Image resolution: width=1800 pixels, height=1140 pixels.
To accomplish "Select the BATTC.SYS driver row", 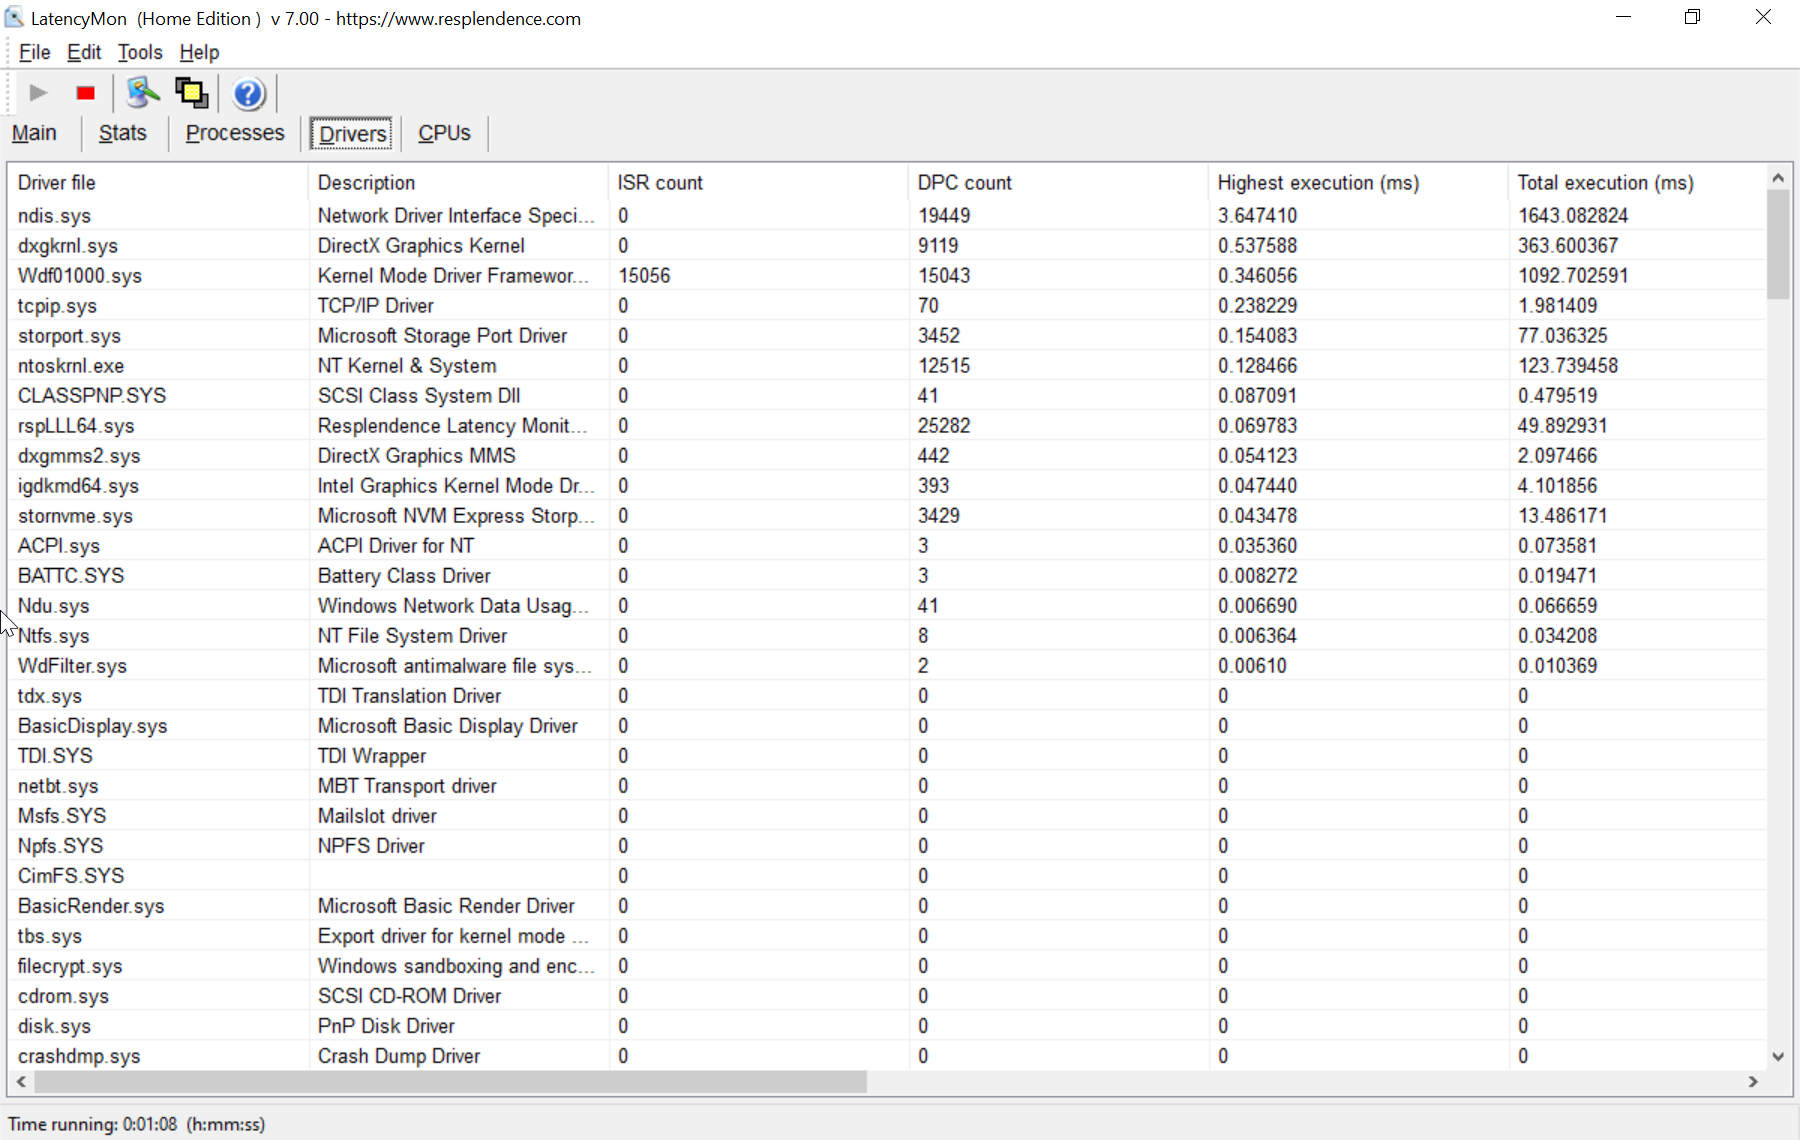I will 887,576.
